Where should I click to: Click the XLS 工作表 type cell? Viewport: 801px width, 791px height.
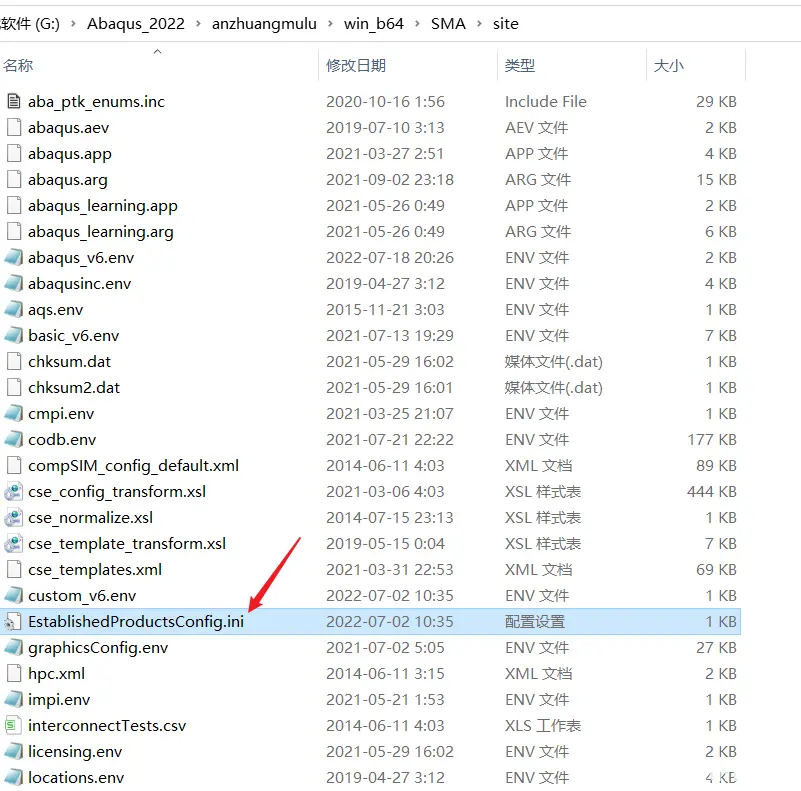point(543,726)
